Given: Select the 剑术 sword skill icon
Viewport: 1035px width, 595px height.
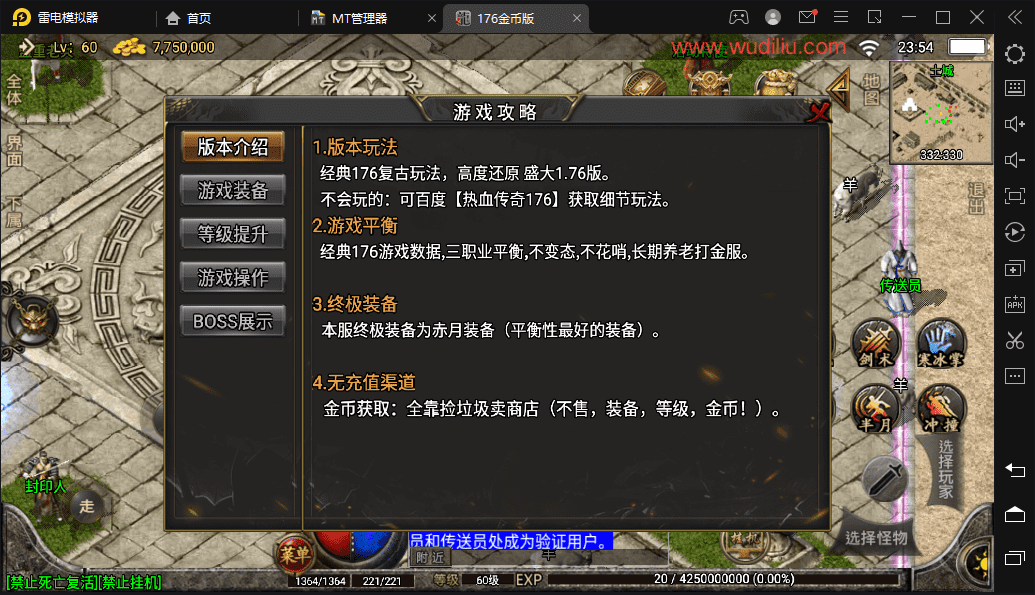Looking at the screenshot, I should (x=876, y=343).
